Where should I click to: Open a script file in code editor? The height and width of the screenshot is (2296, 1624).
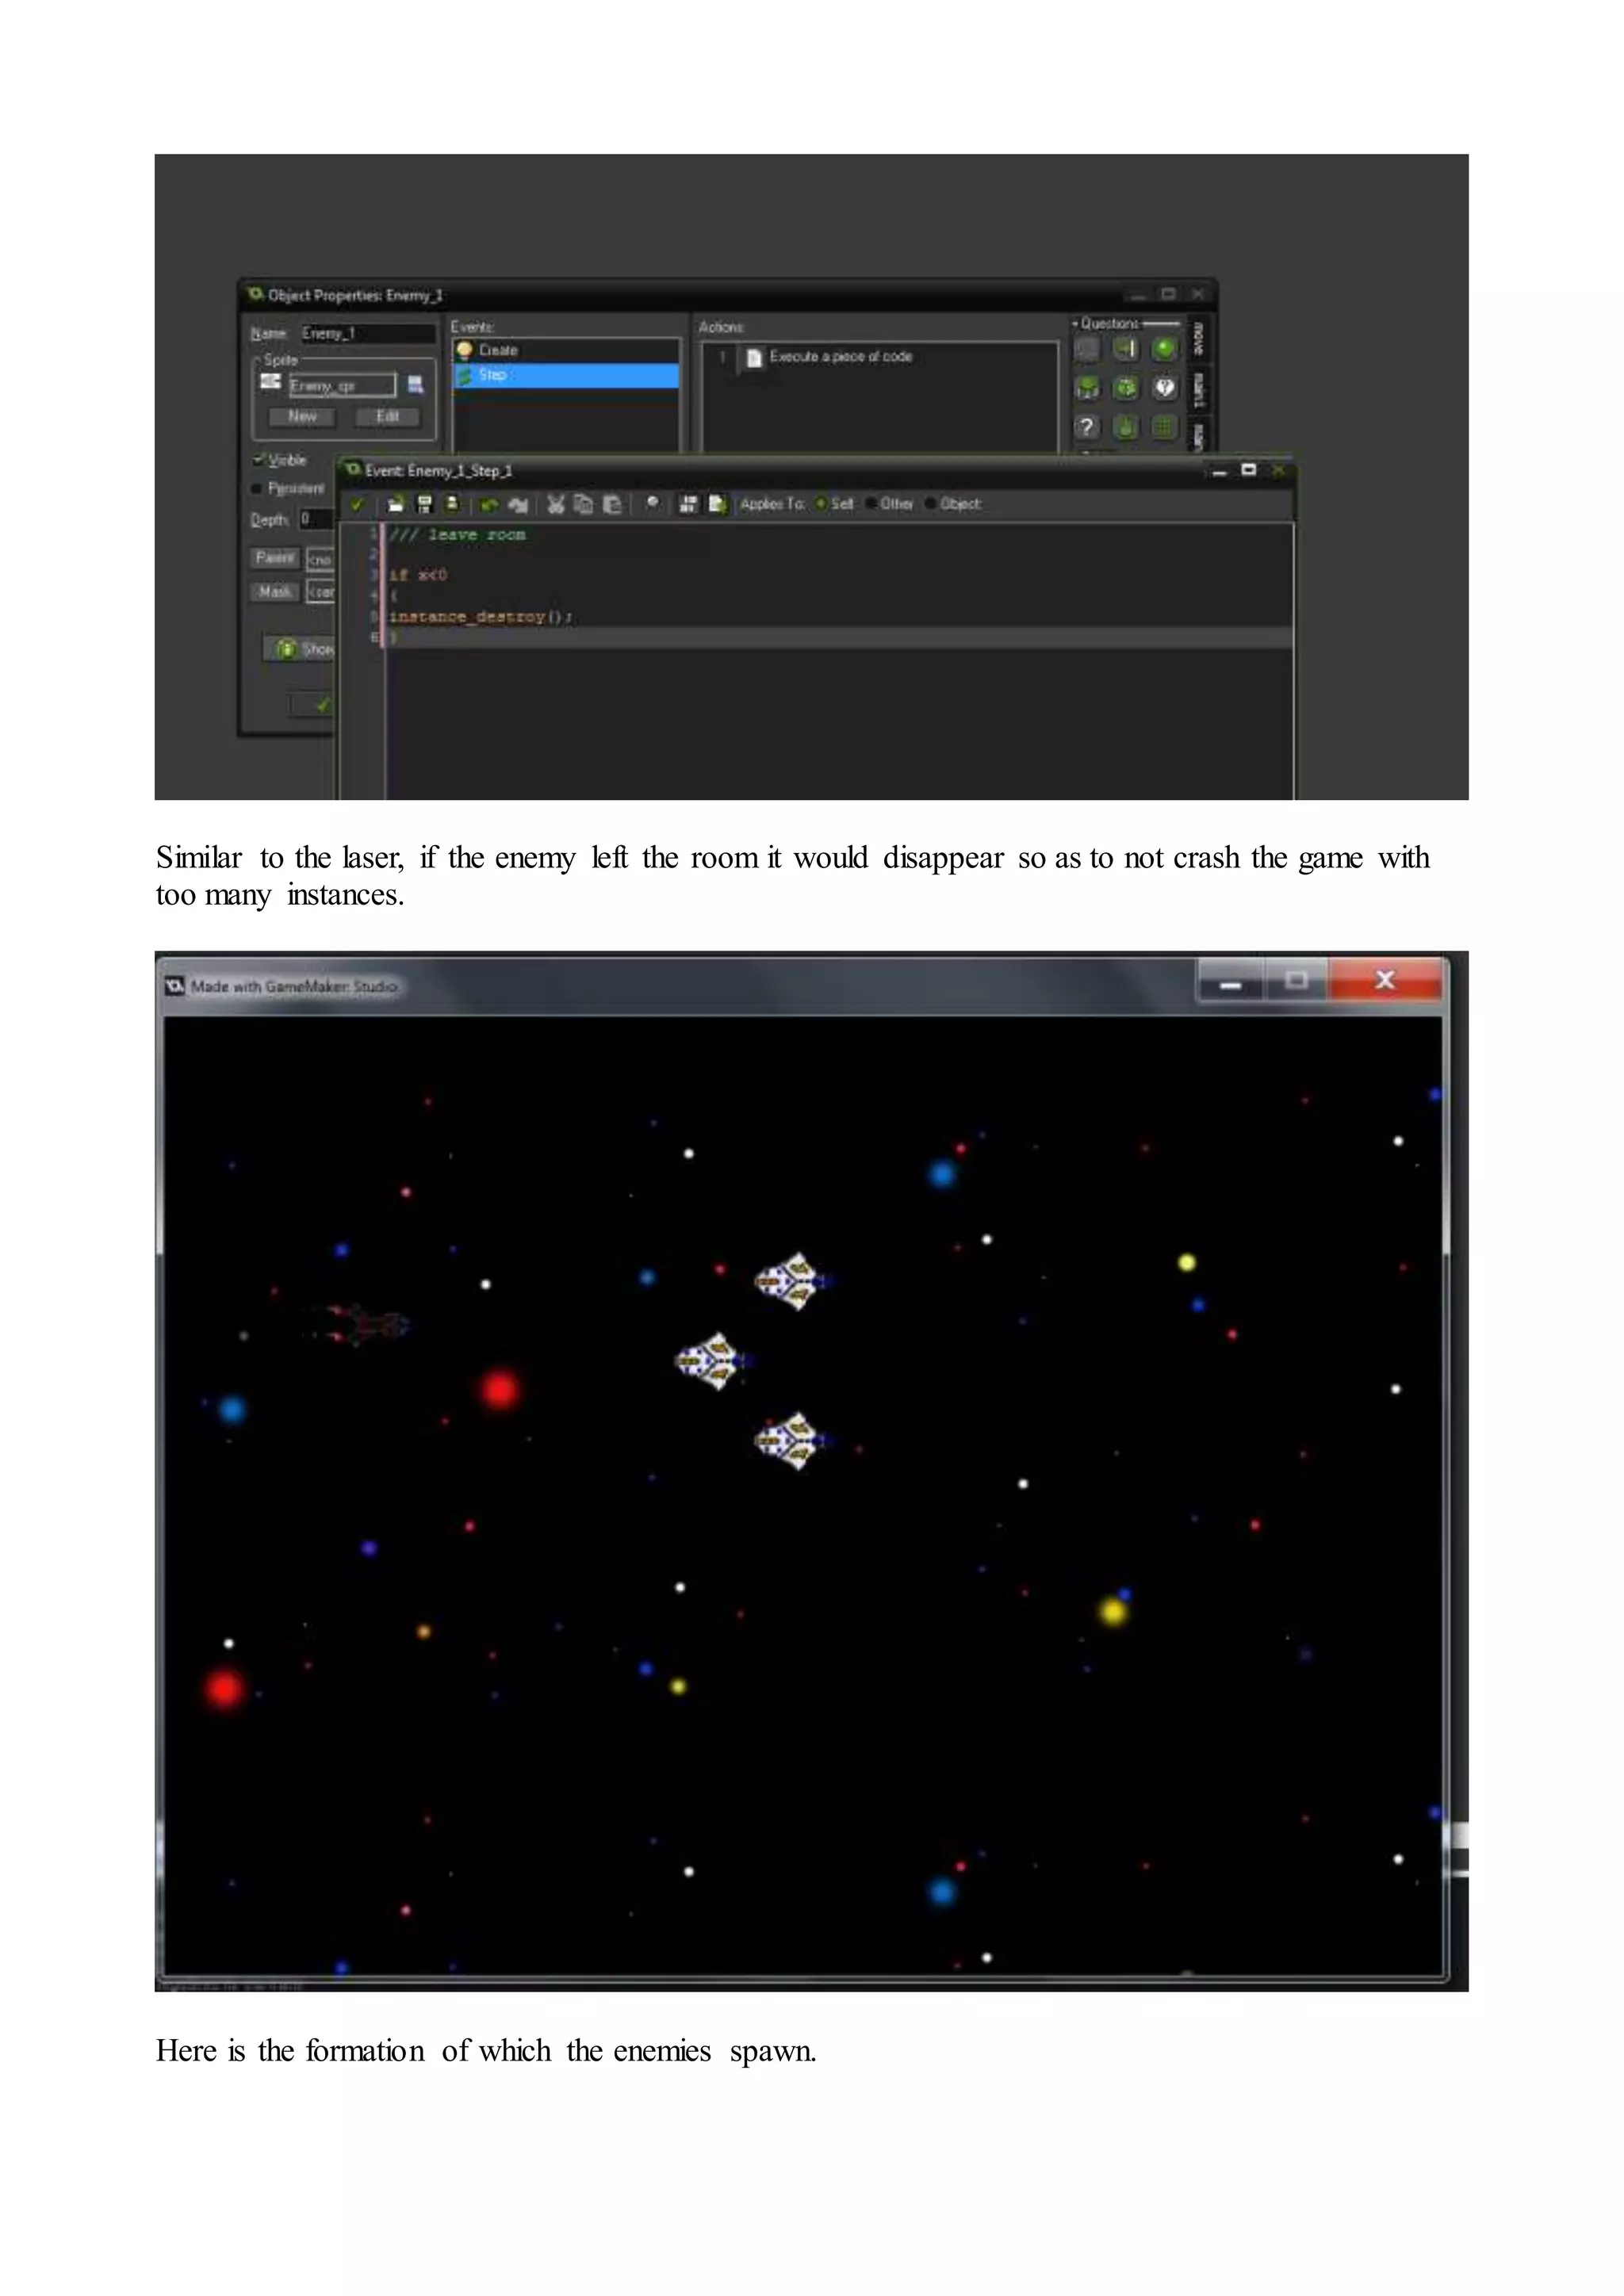[396, 504]
